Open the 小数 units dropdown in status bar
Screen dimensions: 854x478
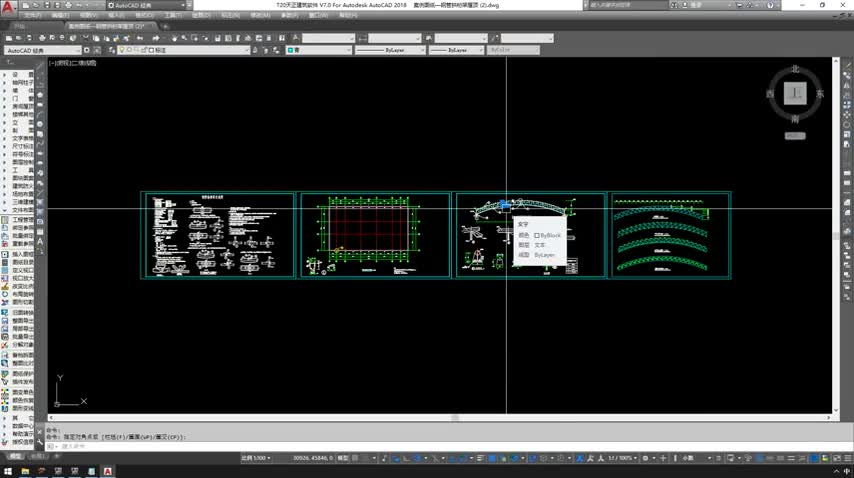(x=697, y=458)
